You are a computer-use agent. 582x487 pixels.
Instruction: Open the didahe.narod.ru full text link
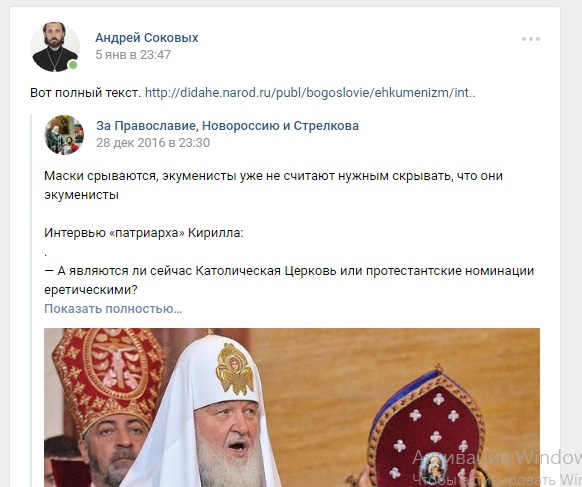[x=310, y=92]
